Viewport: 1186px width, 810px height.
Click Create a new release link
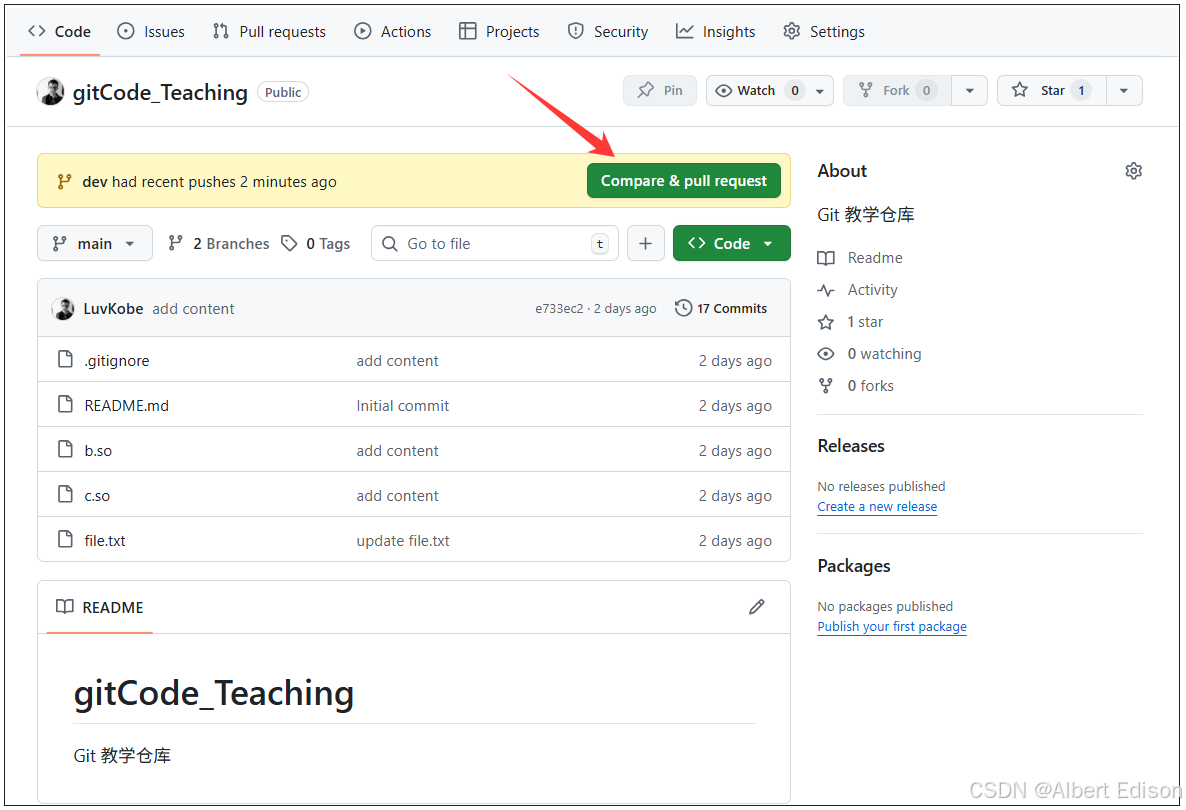click(877, 507)
